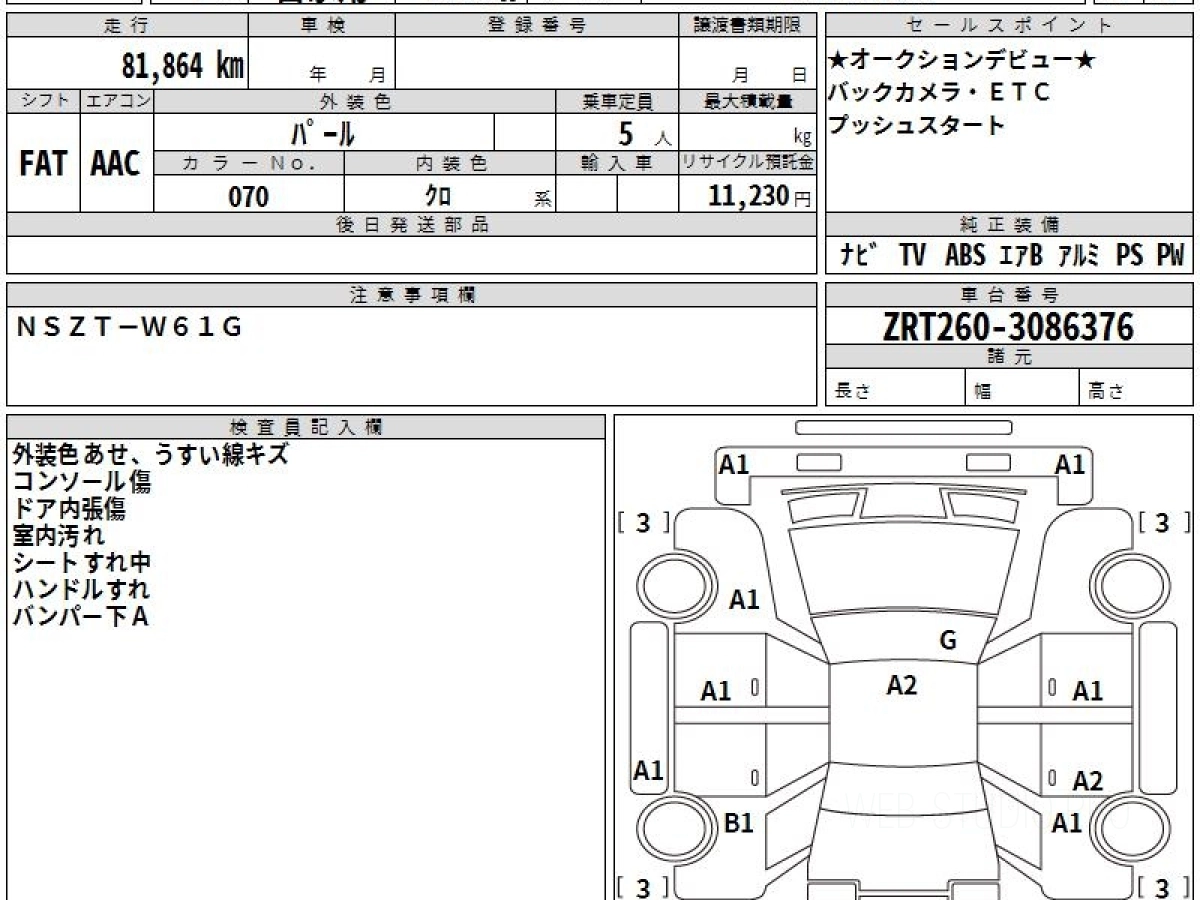Click the seating capacity value 5 人

pyautogui.click(x=646, y=133)
